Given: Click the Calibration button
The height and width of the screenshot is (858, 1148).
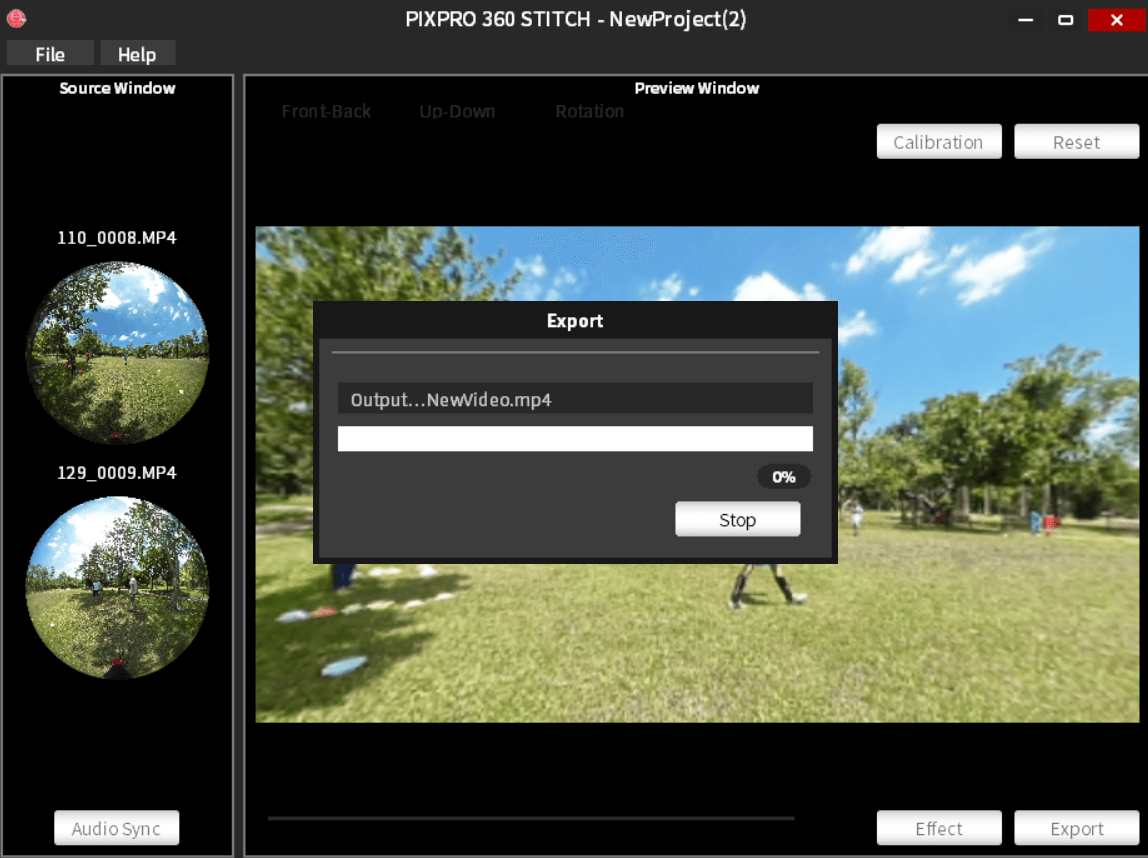Looking at the screenshot, I should coord(939,142).
